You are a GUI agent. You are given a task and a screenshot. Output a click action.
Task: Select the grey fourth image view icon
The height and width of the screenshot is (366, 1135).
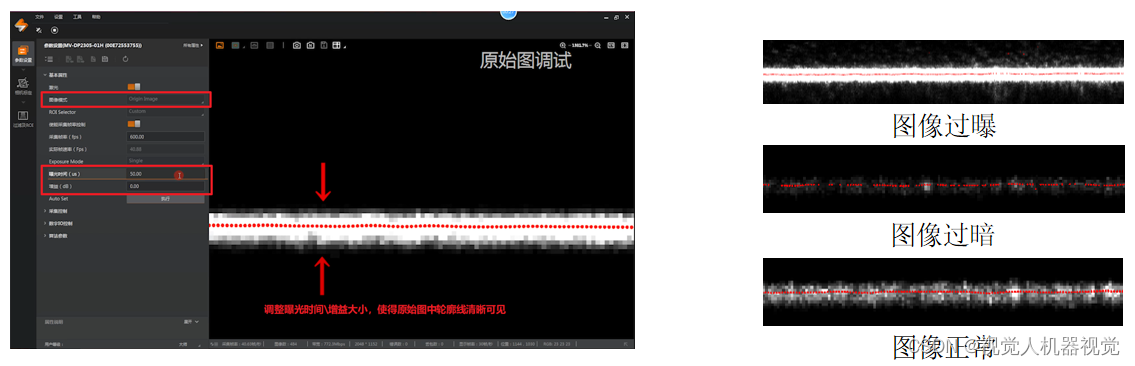(x=270, y=45)
